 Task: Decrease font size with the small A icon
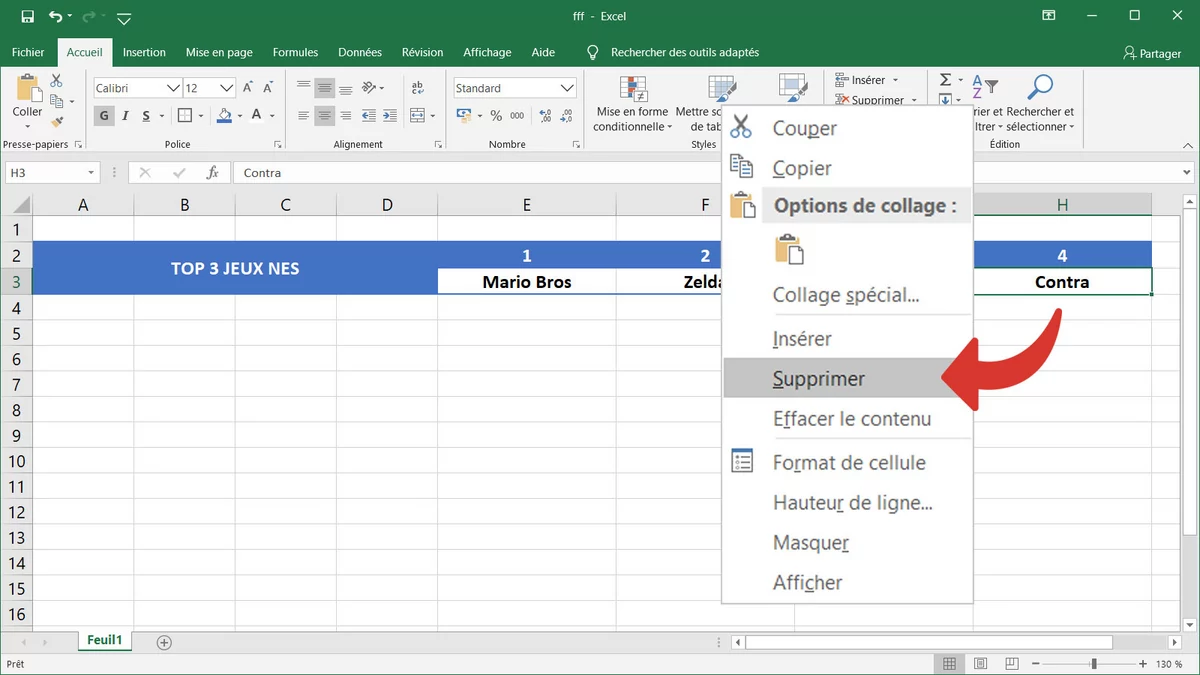(266, 88)
